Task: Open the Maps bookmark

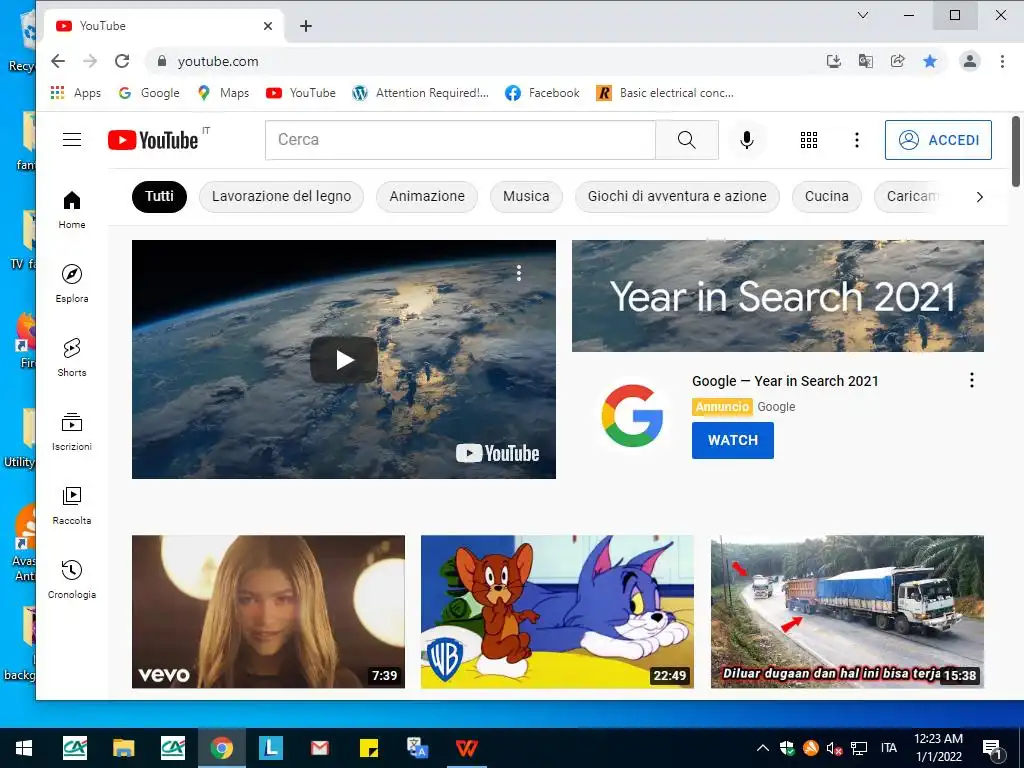Action: [223, 93]
